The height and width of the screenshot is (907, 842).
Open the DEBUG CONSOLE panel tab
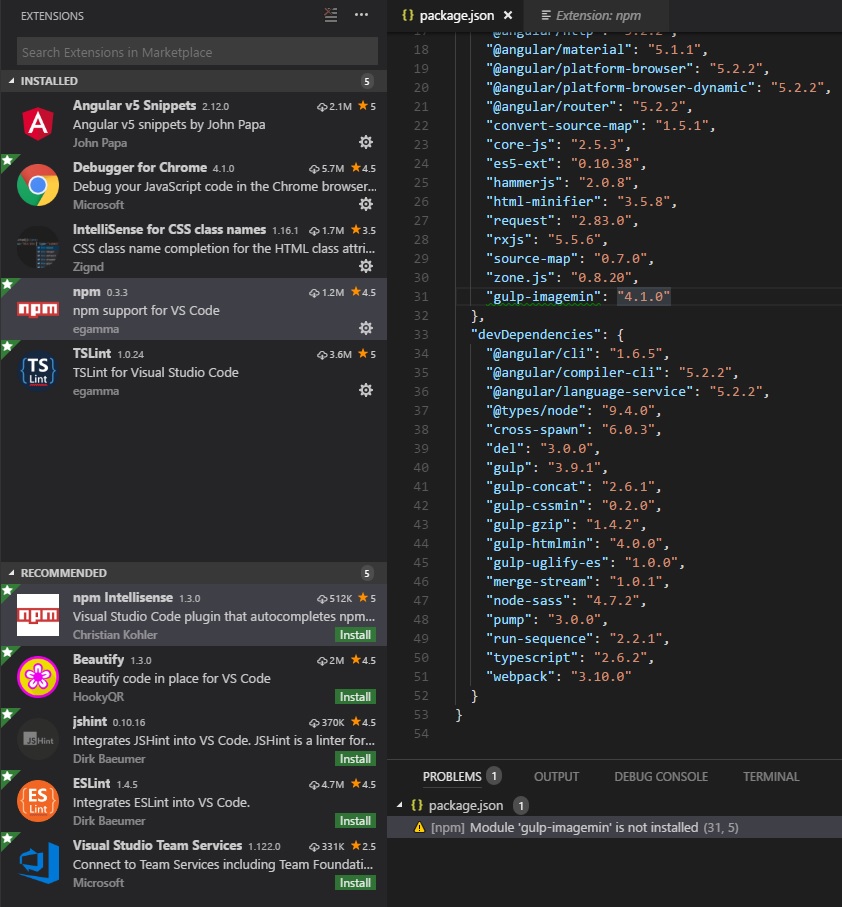[660, 776]
